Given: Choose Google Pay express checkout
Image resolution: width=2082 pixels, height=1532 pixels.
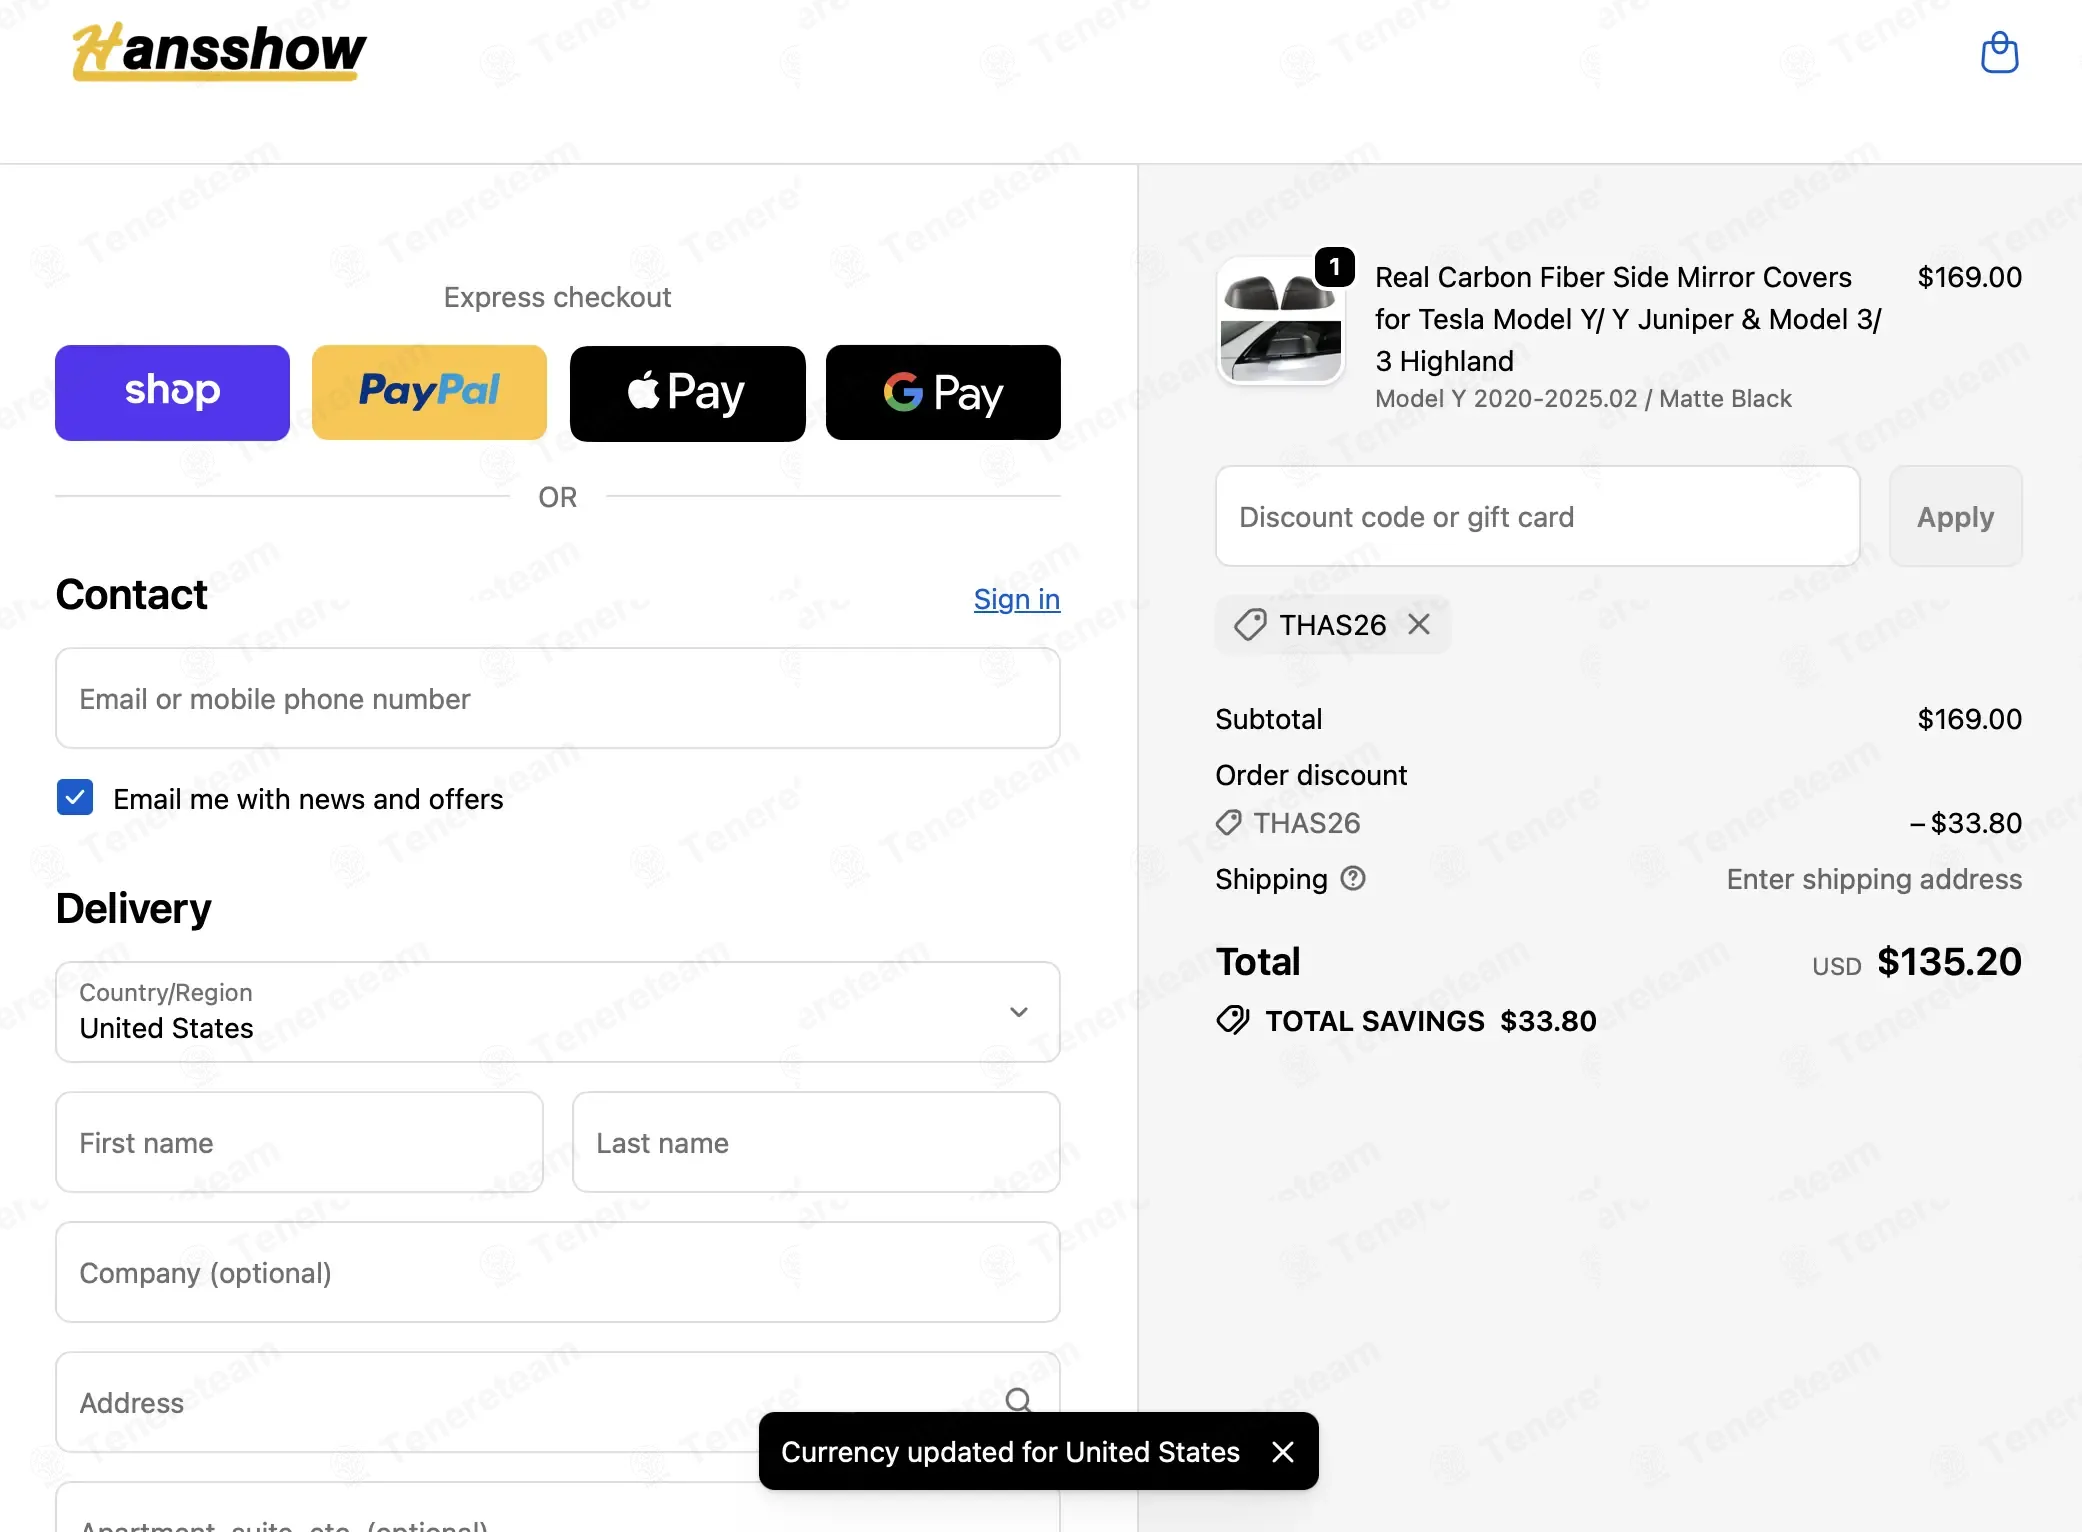Looking at the screenshot, I should pyautogui.click(x=943, y=392).
